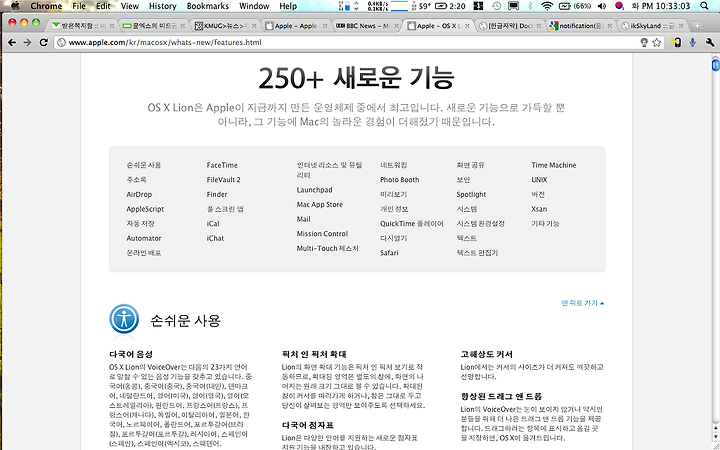The image size is (720, 450).
Task: Click the vertical scrollbar thumb
Action: [x=715, y=63]
